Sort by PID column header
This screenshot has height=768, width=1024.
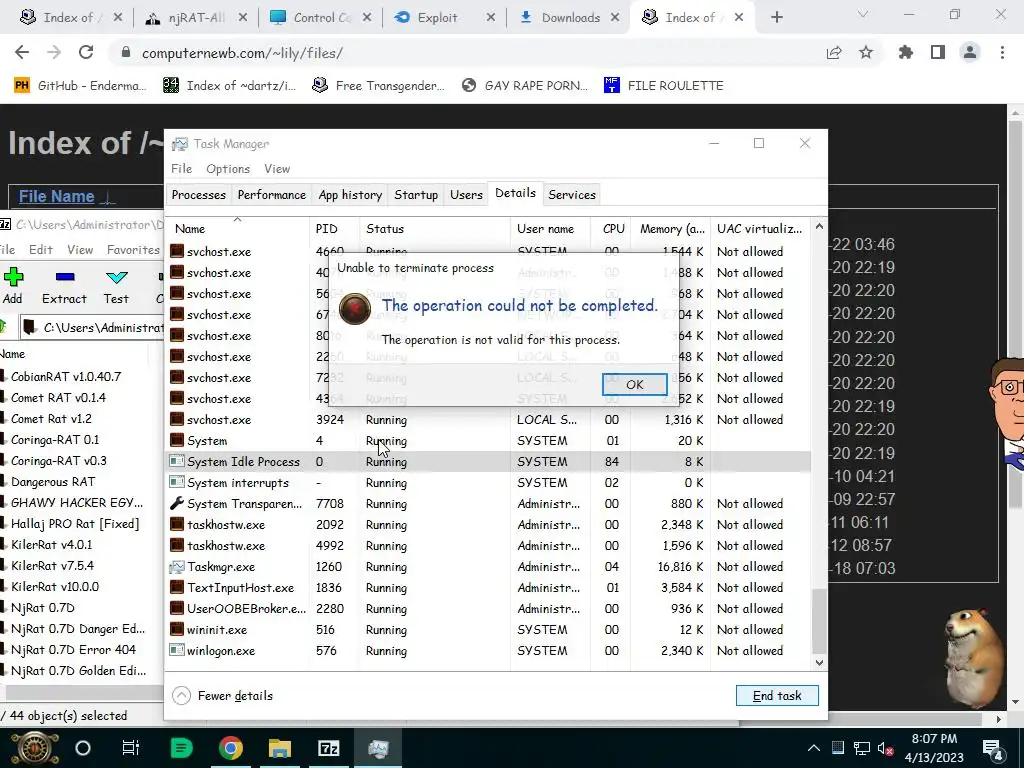pyautogui.click(x=334, y=229)
